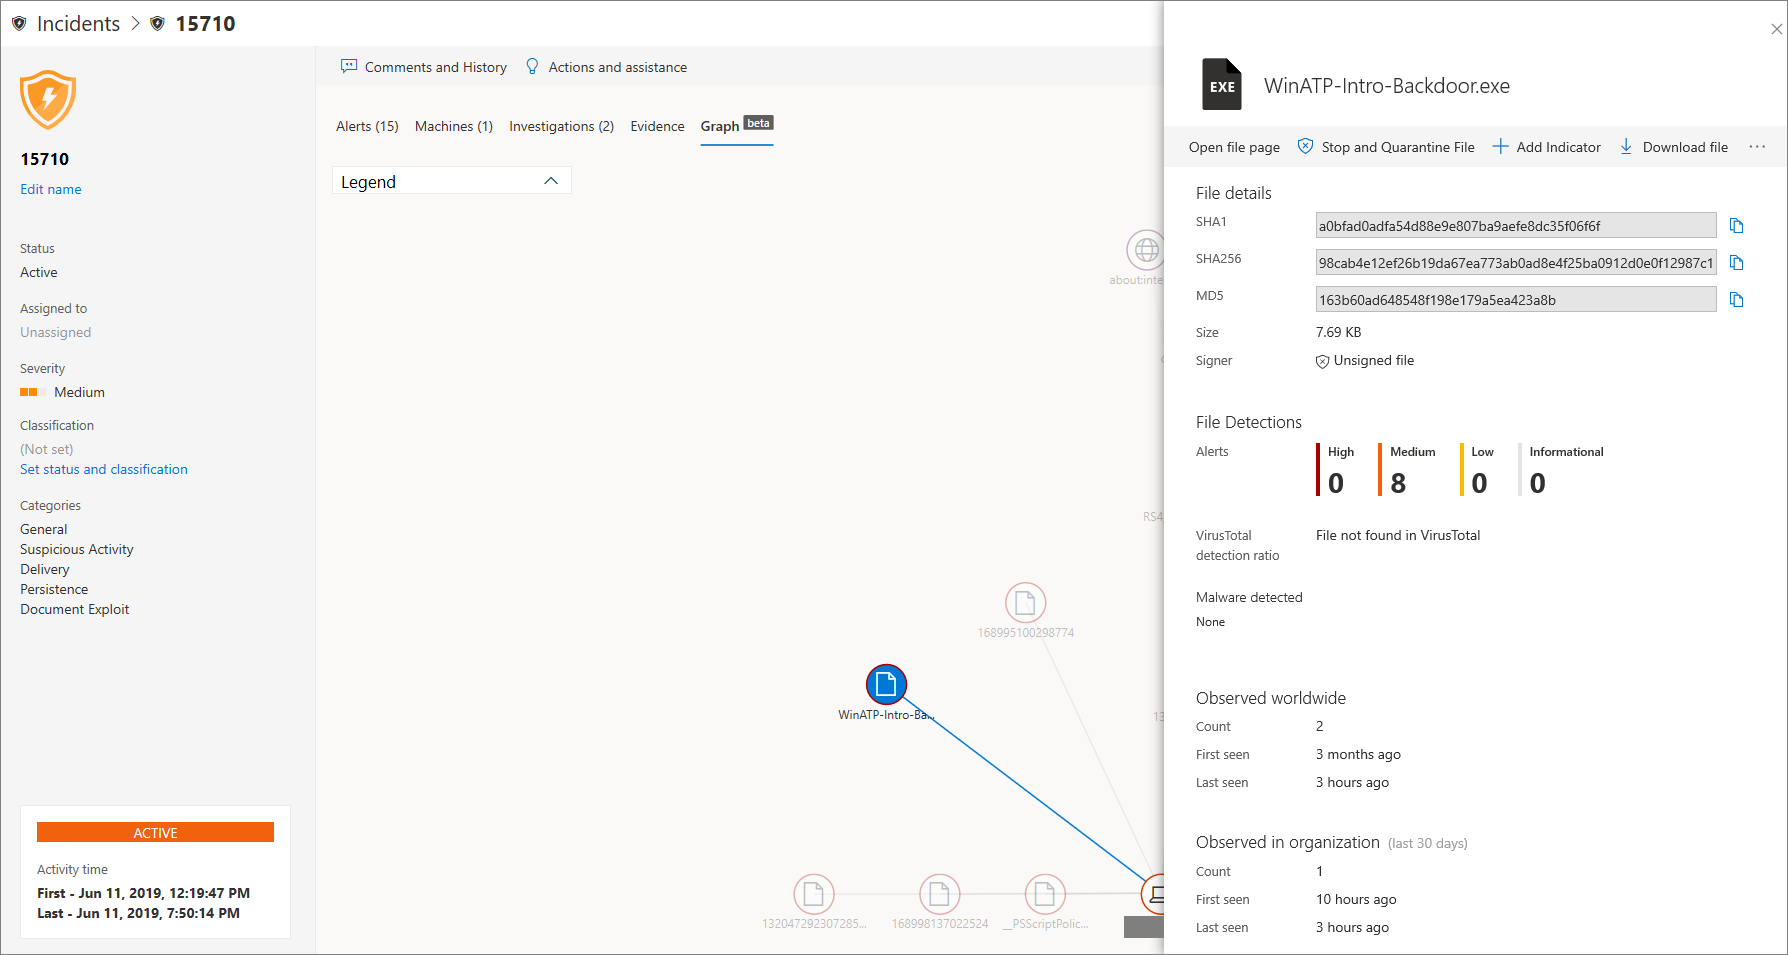
Task: Open the Investigations (2) tab
Action: (561, 126)
